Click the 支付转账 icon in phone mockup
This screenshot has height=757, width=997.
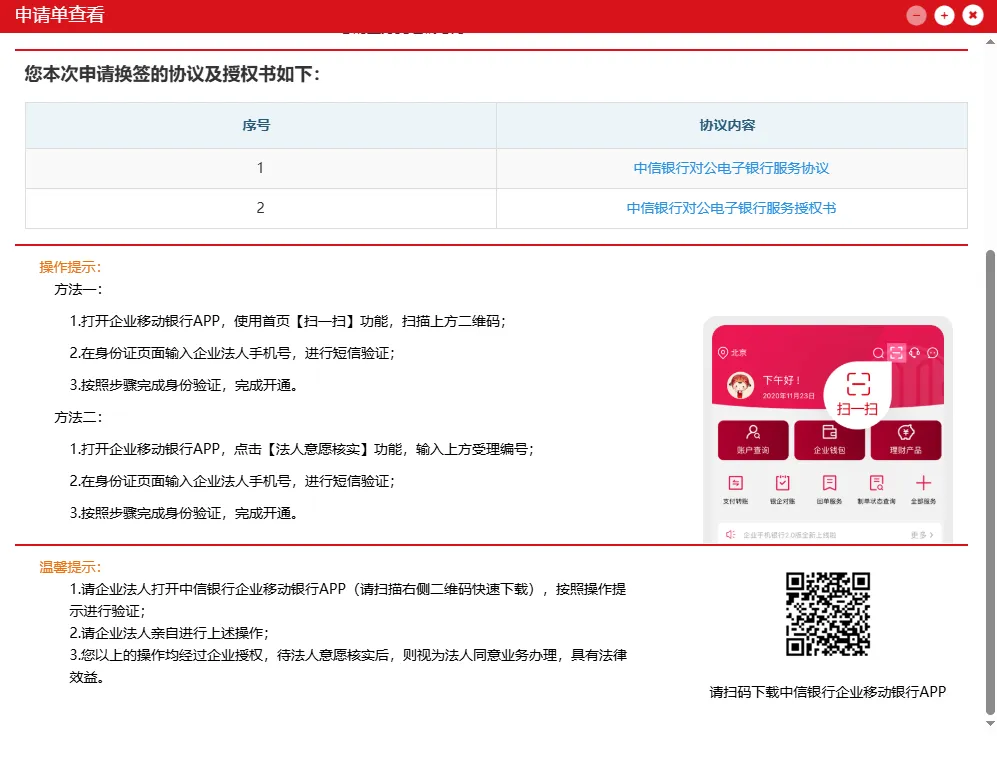point(736,484)
